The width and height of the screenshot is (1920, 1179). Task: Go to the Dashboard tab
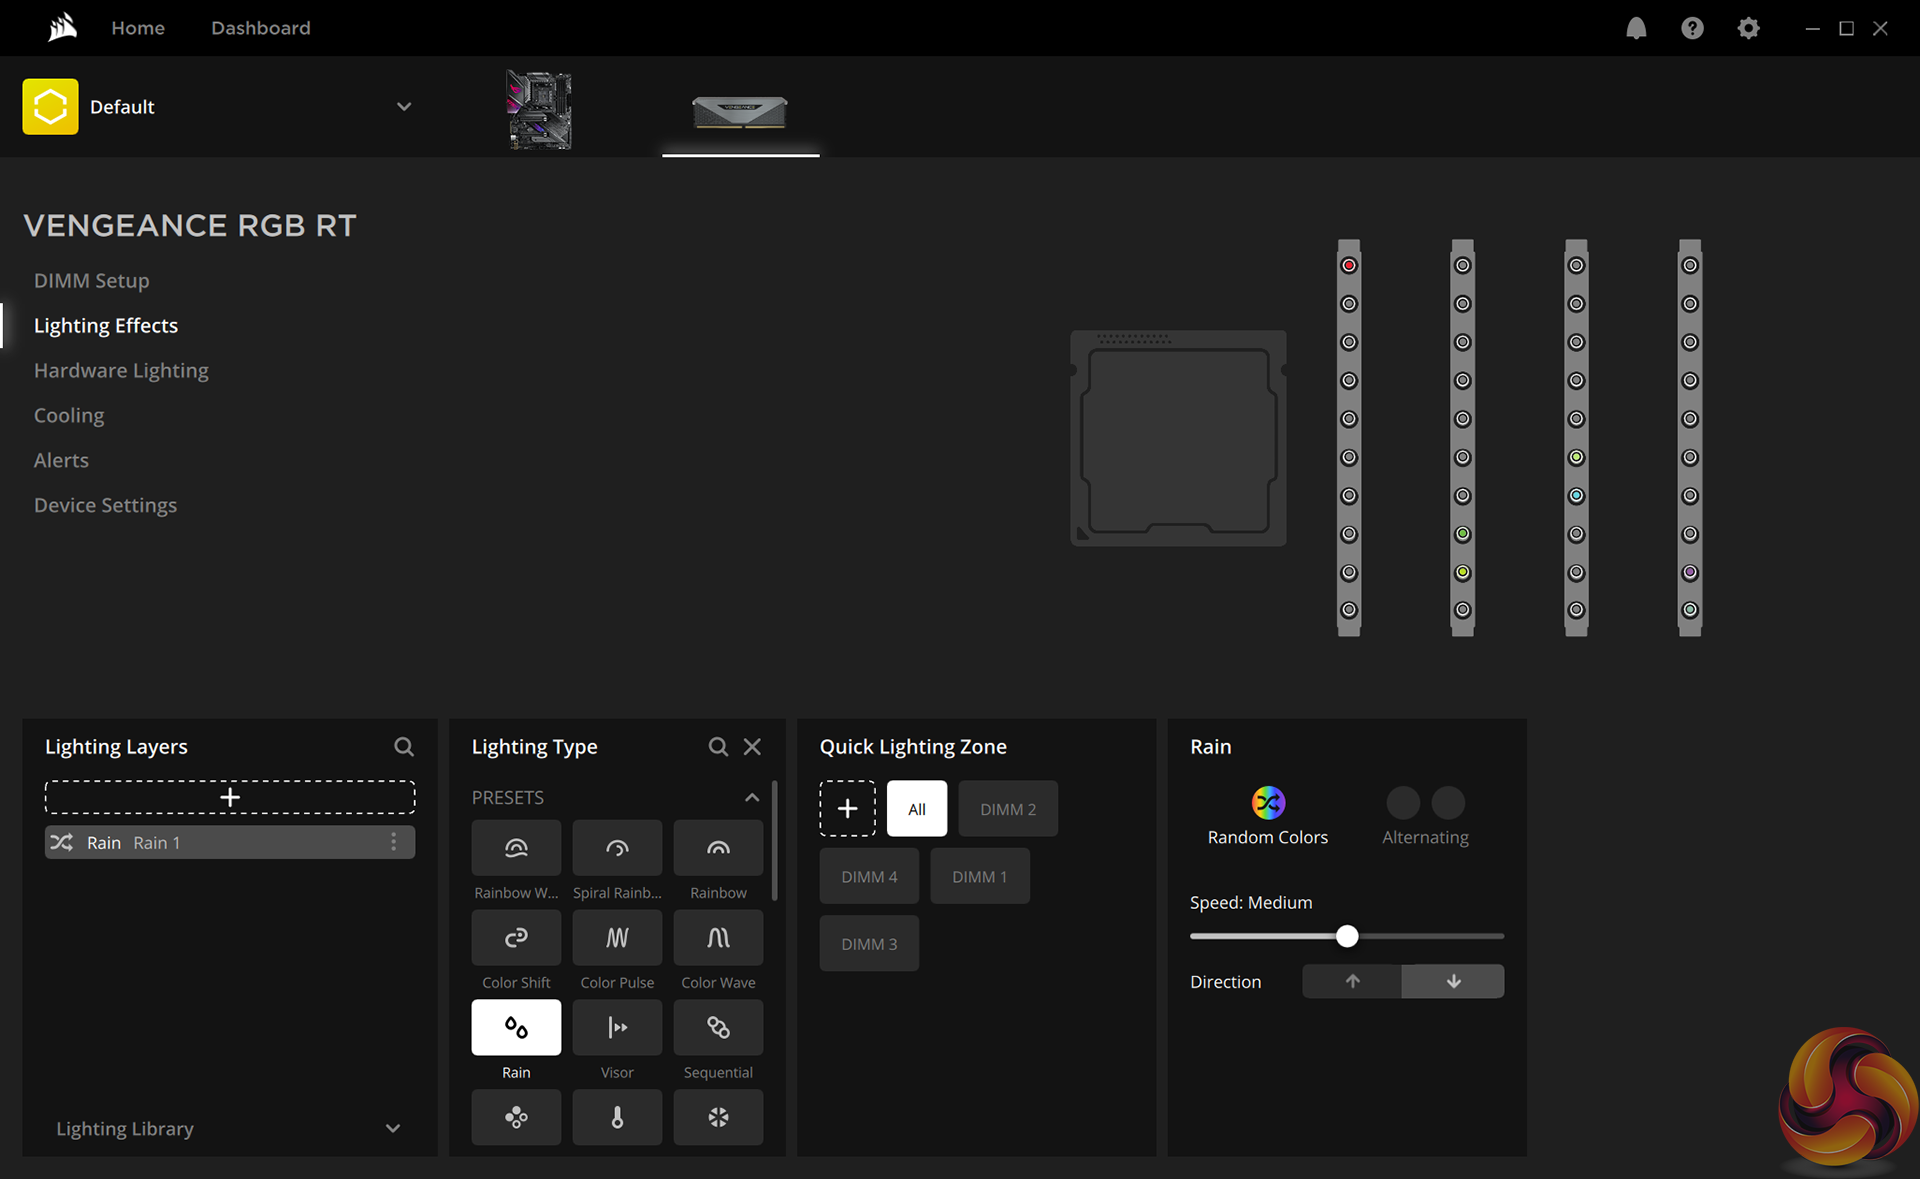coord(260,28)
